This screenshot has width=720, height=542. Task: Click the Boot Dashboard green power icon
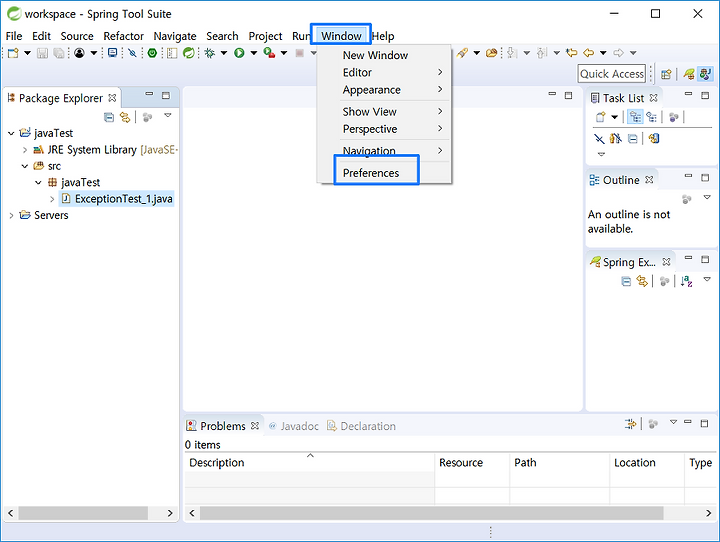(x=152, y=53)
